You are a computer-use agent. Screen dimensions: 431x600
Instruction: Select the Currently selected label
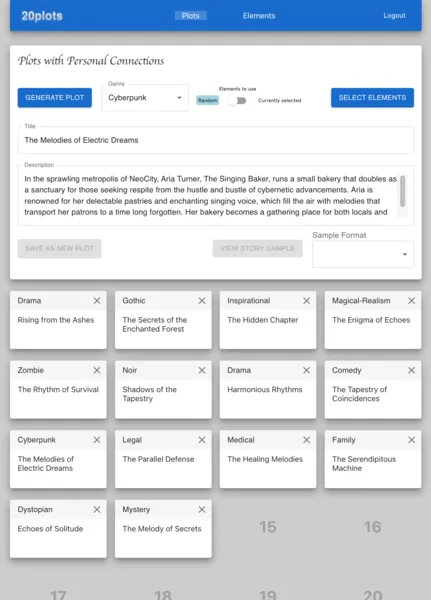[279, 101]
